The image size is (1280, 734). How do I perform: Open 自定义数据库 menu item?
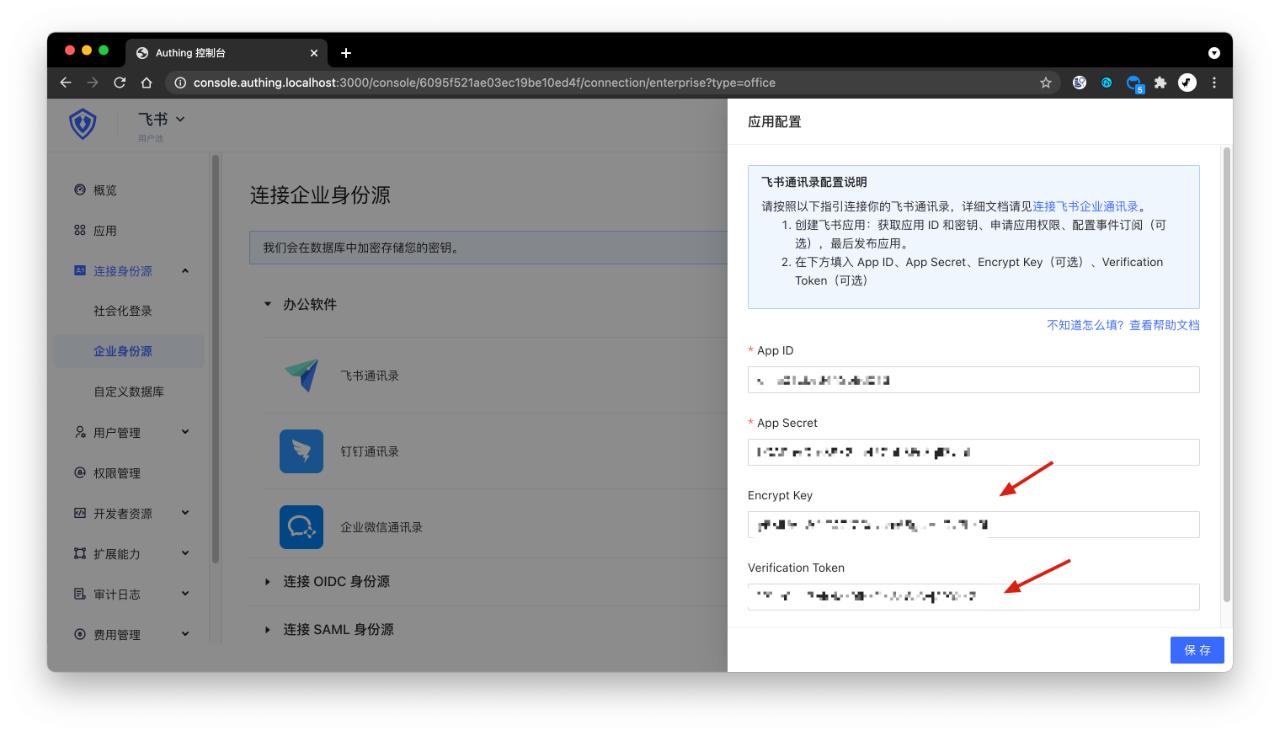click(129, 392)
